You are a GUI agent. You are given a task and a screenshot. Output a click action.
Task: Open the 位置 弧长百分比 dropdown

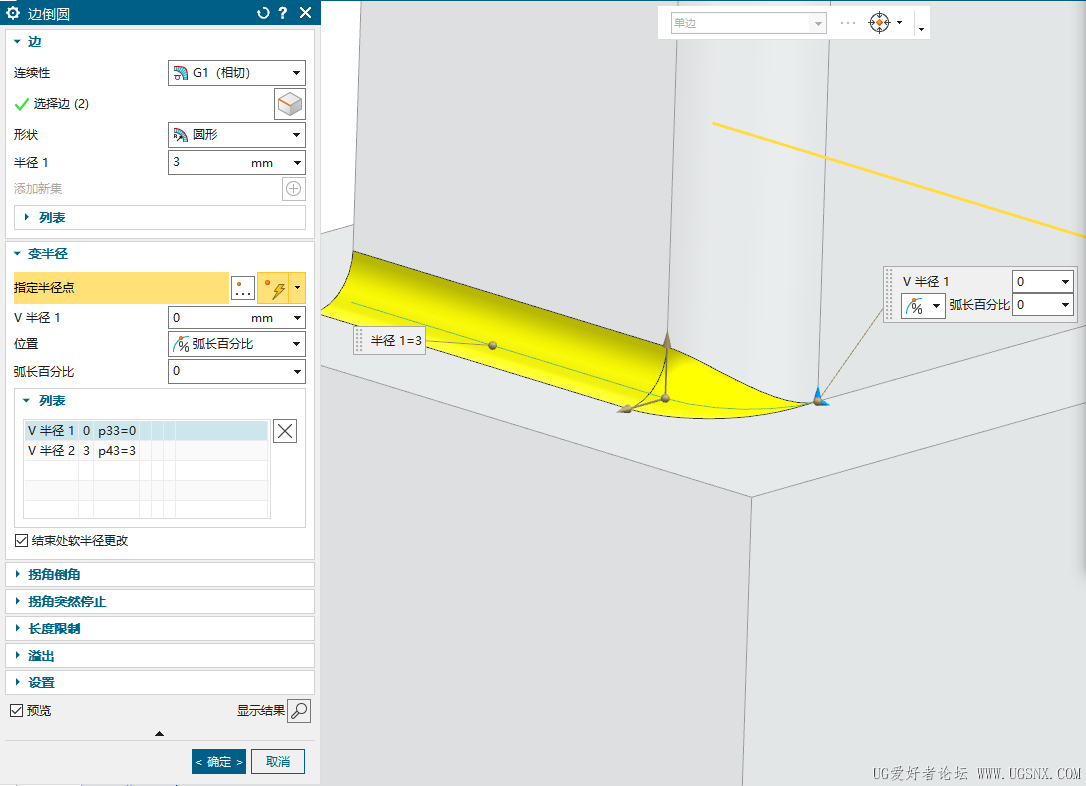coord(237,343)
